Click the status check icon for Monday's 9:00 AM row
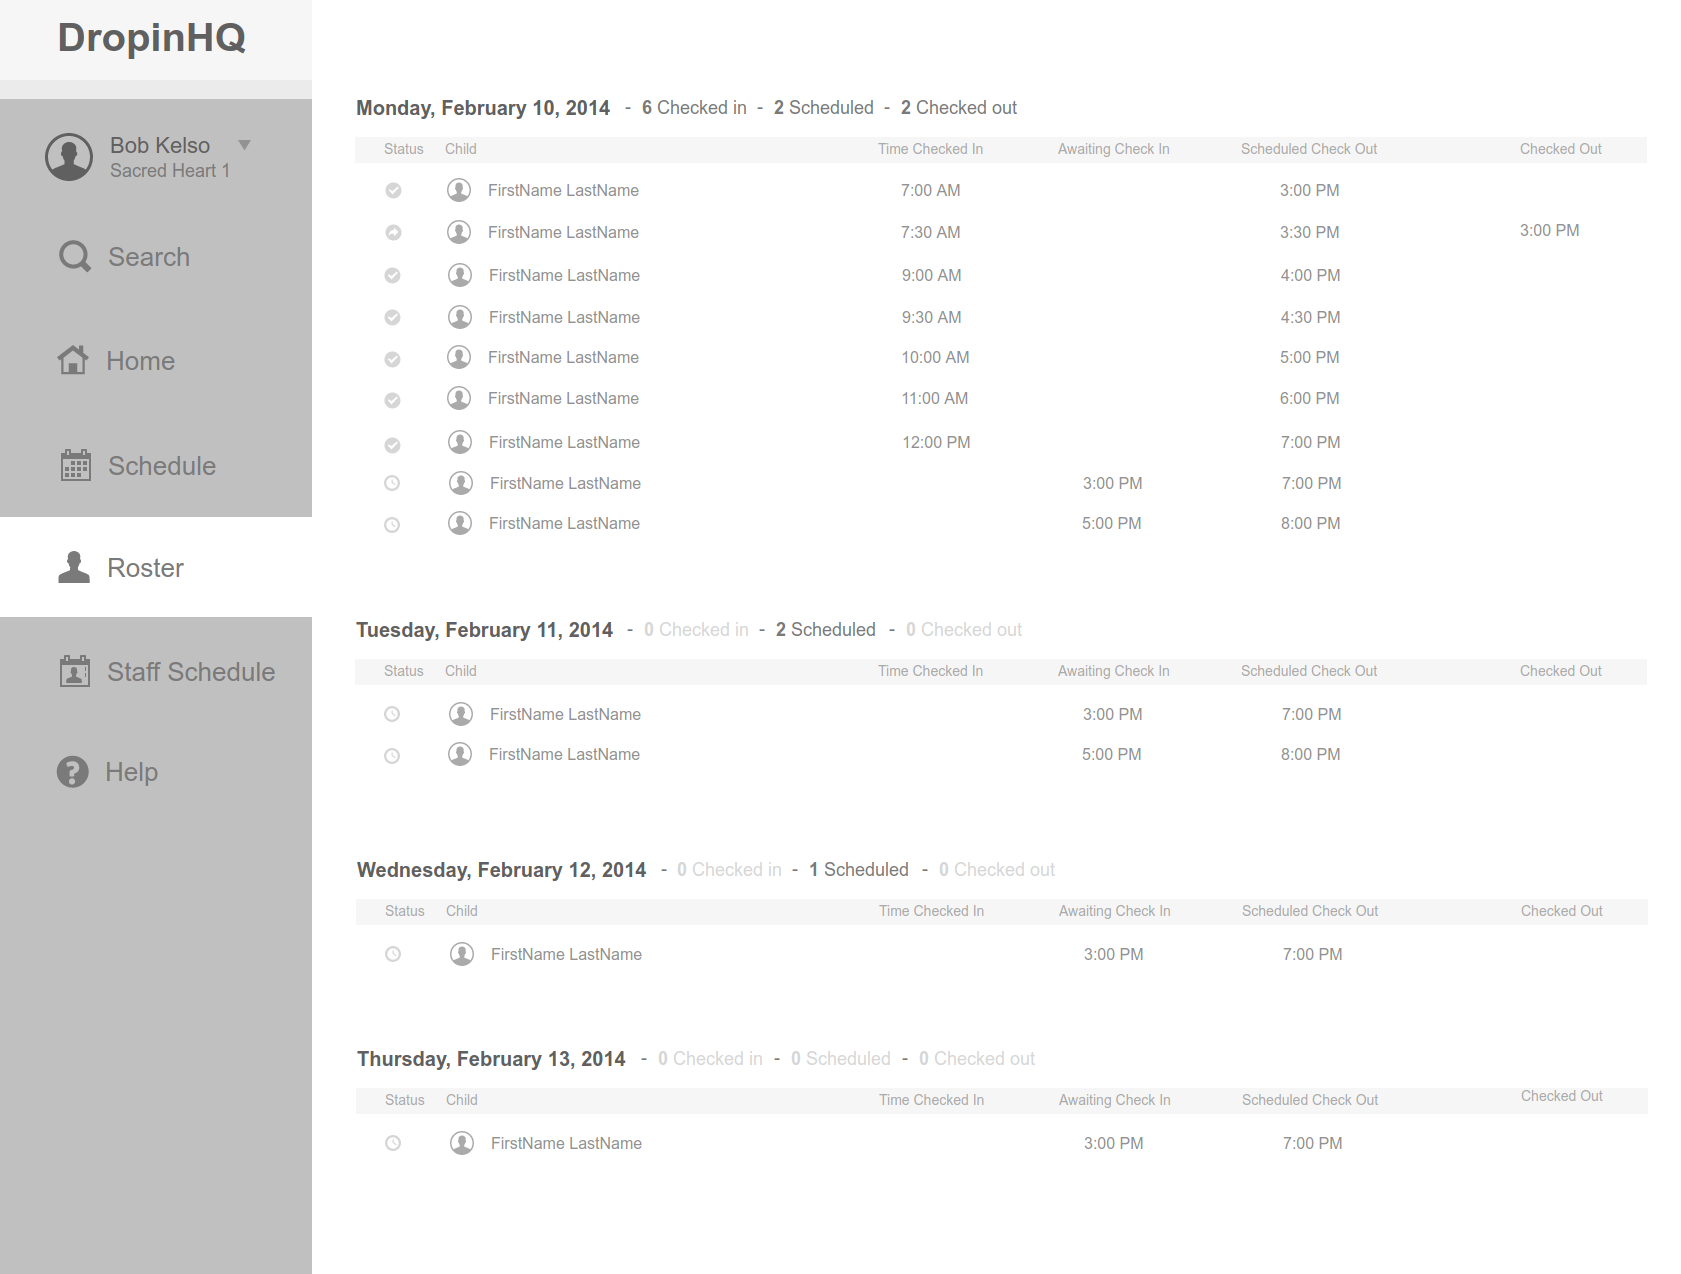Viewport: 1681px width, 1274px height. 393,275
